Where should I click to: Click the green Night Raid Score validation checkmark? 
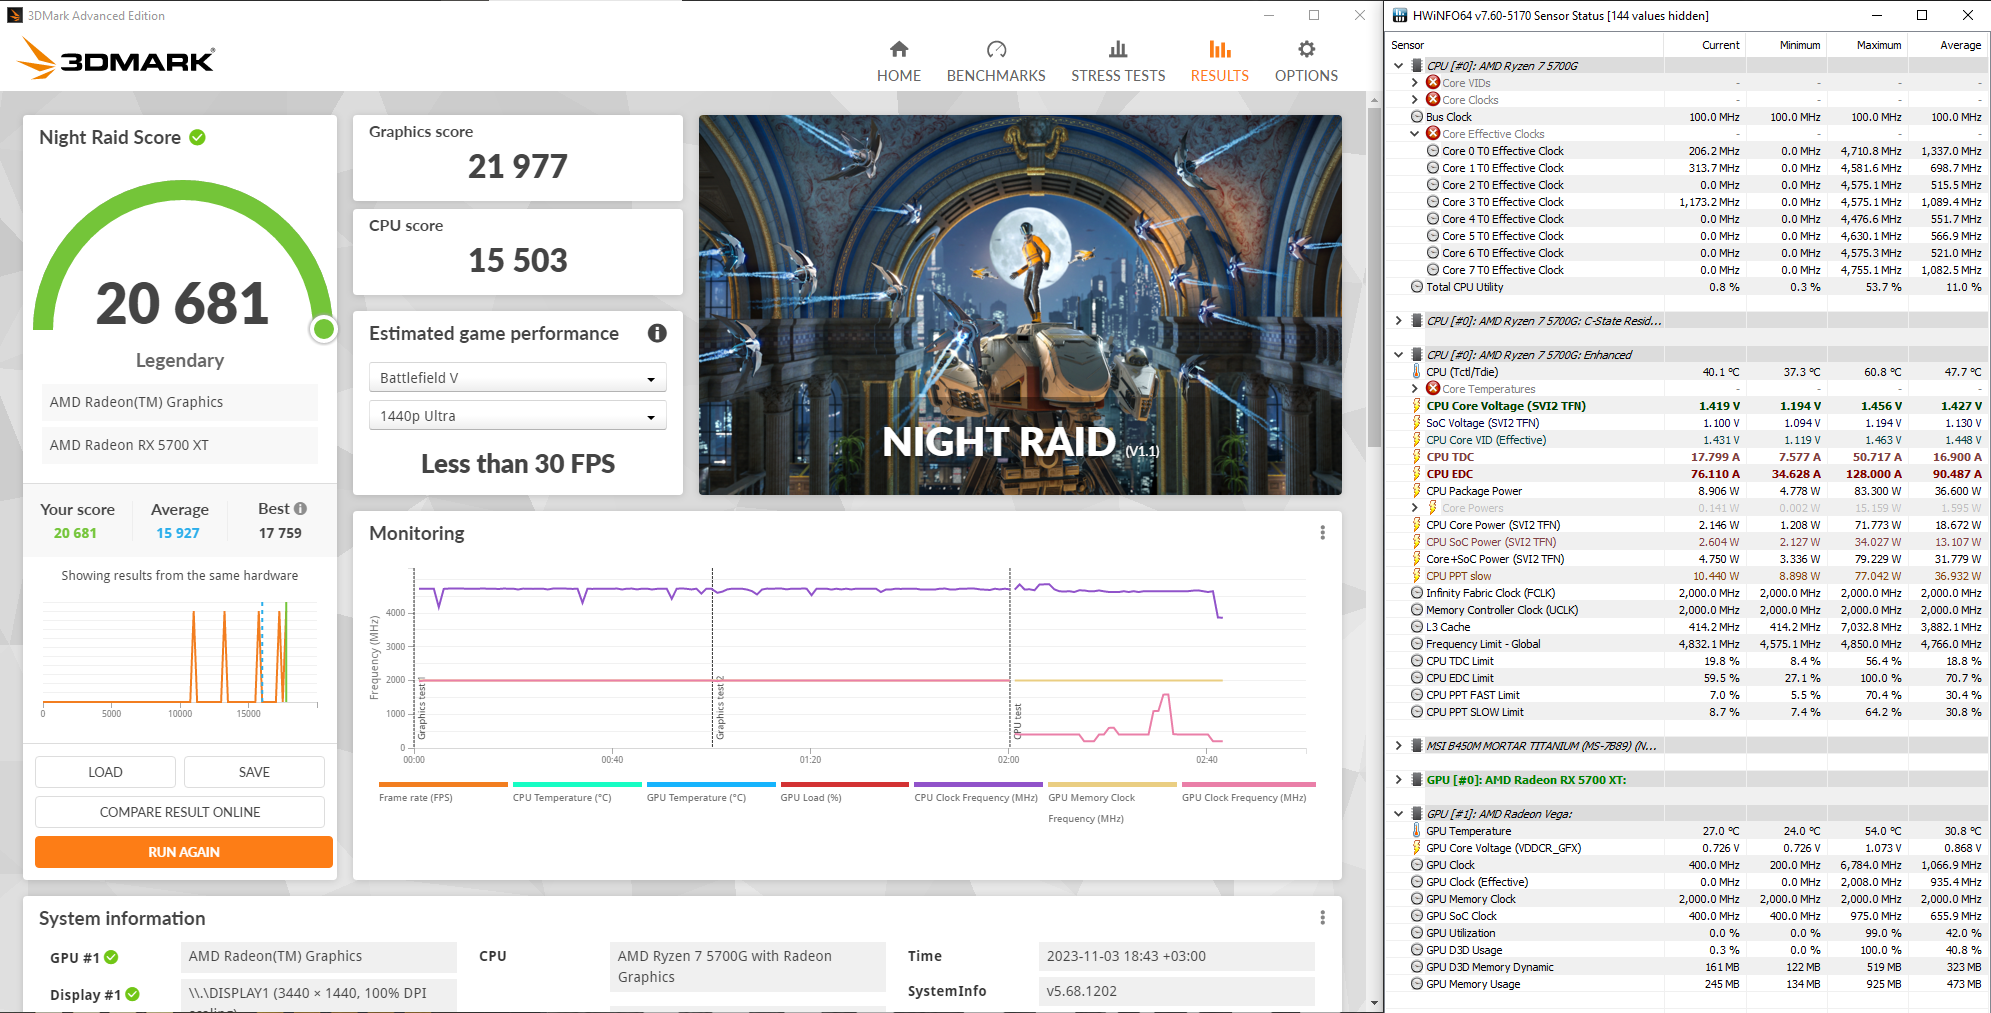click(x=198, y=137)
